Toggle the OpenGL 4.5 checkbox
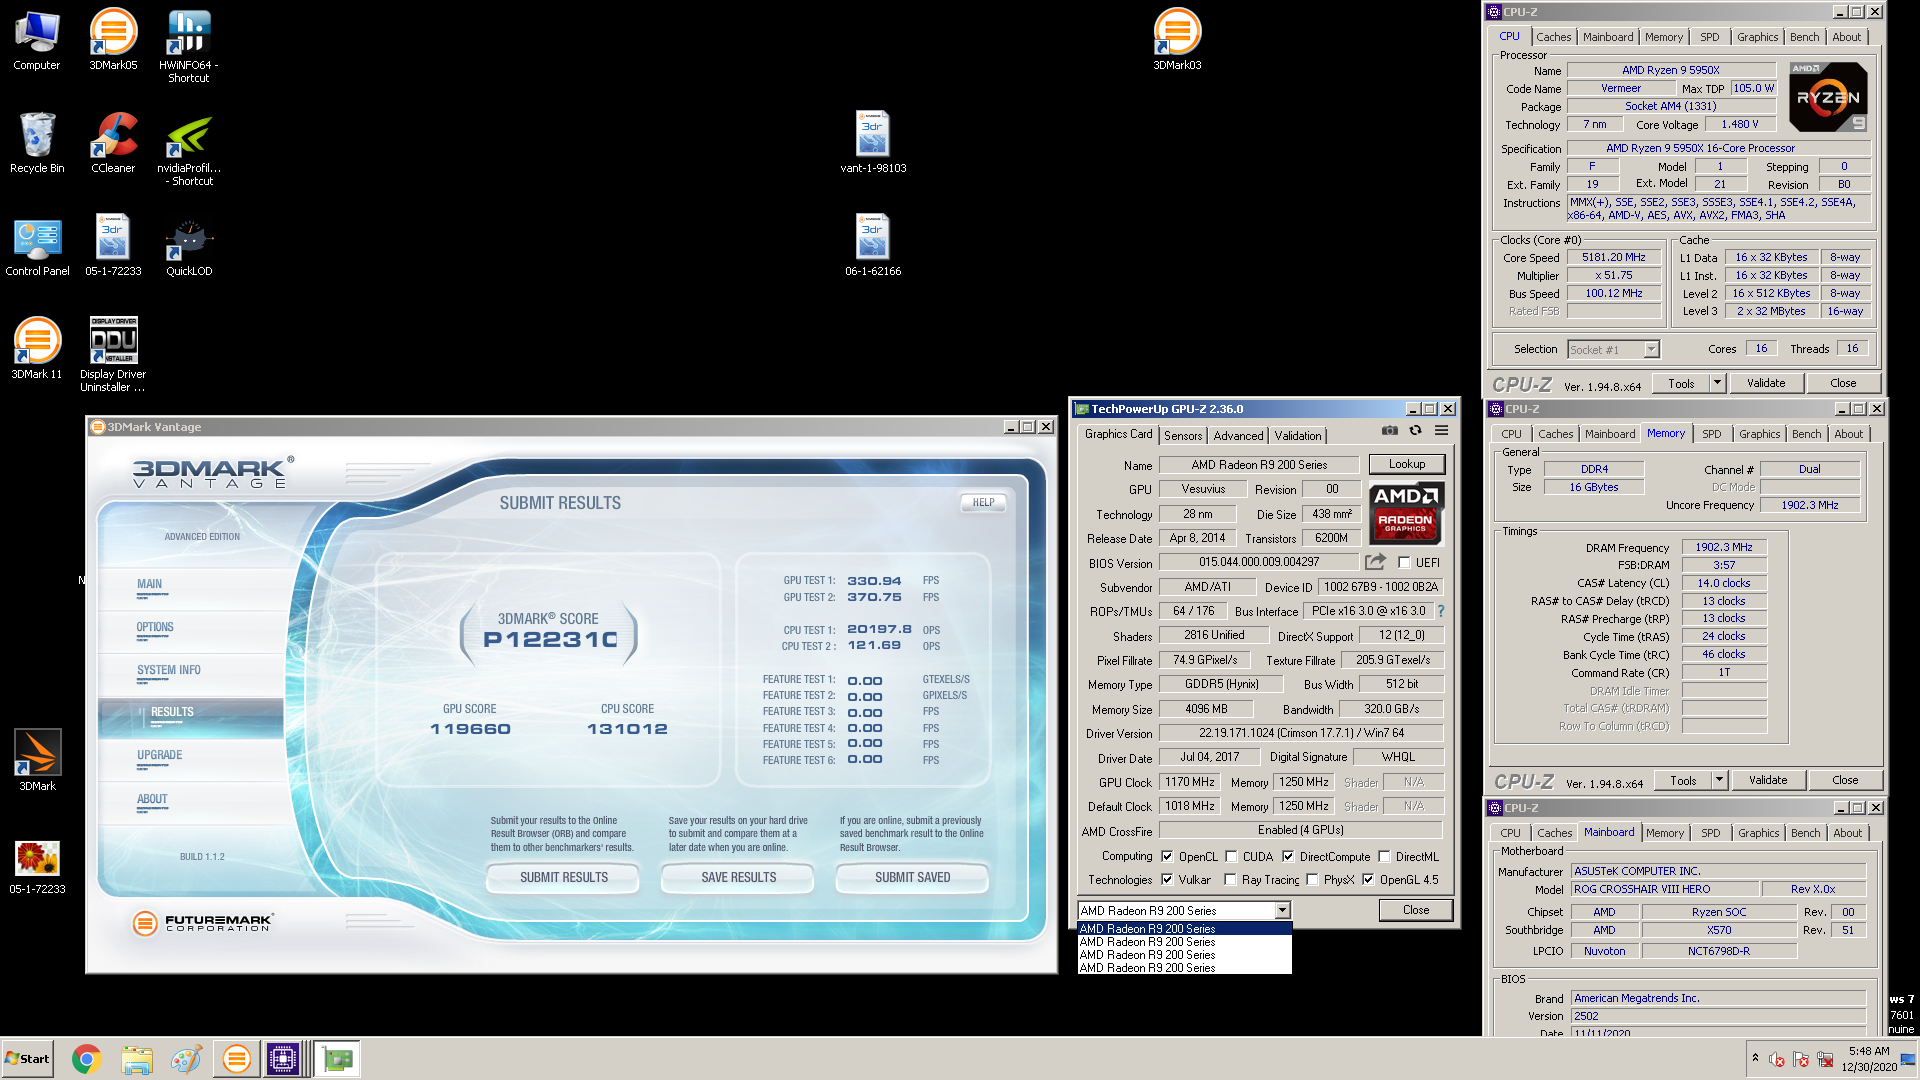This screenshot has width=1920, height=1080. [x=1368, y=880]
